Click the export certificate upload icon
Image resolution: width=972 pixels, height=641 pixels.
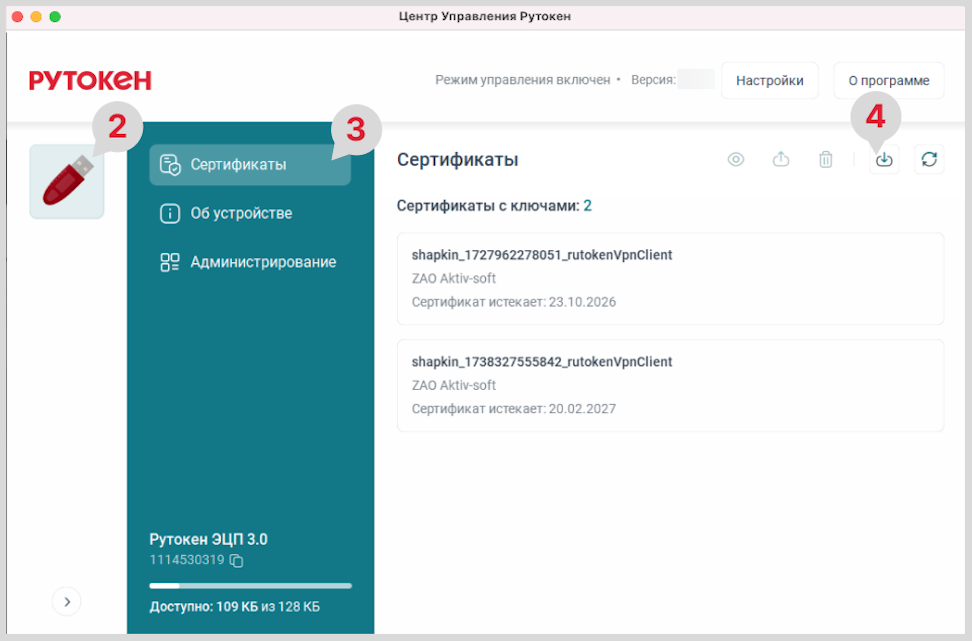click(x=781, y=160)
